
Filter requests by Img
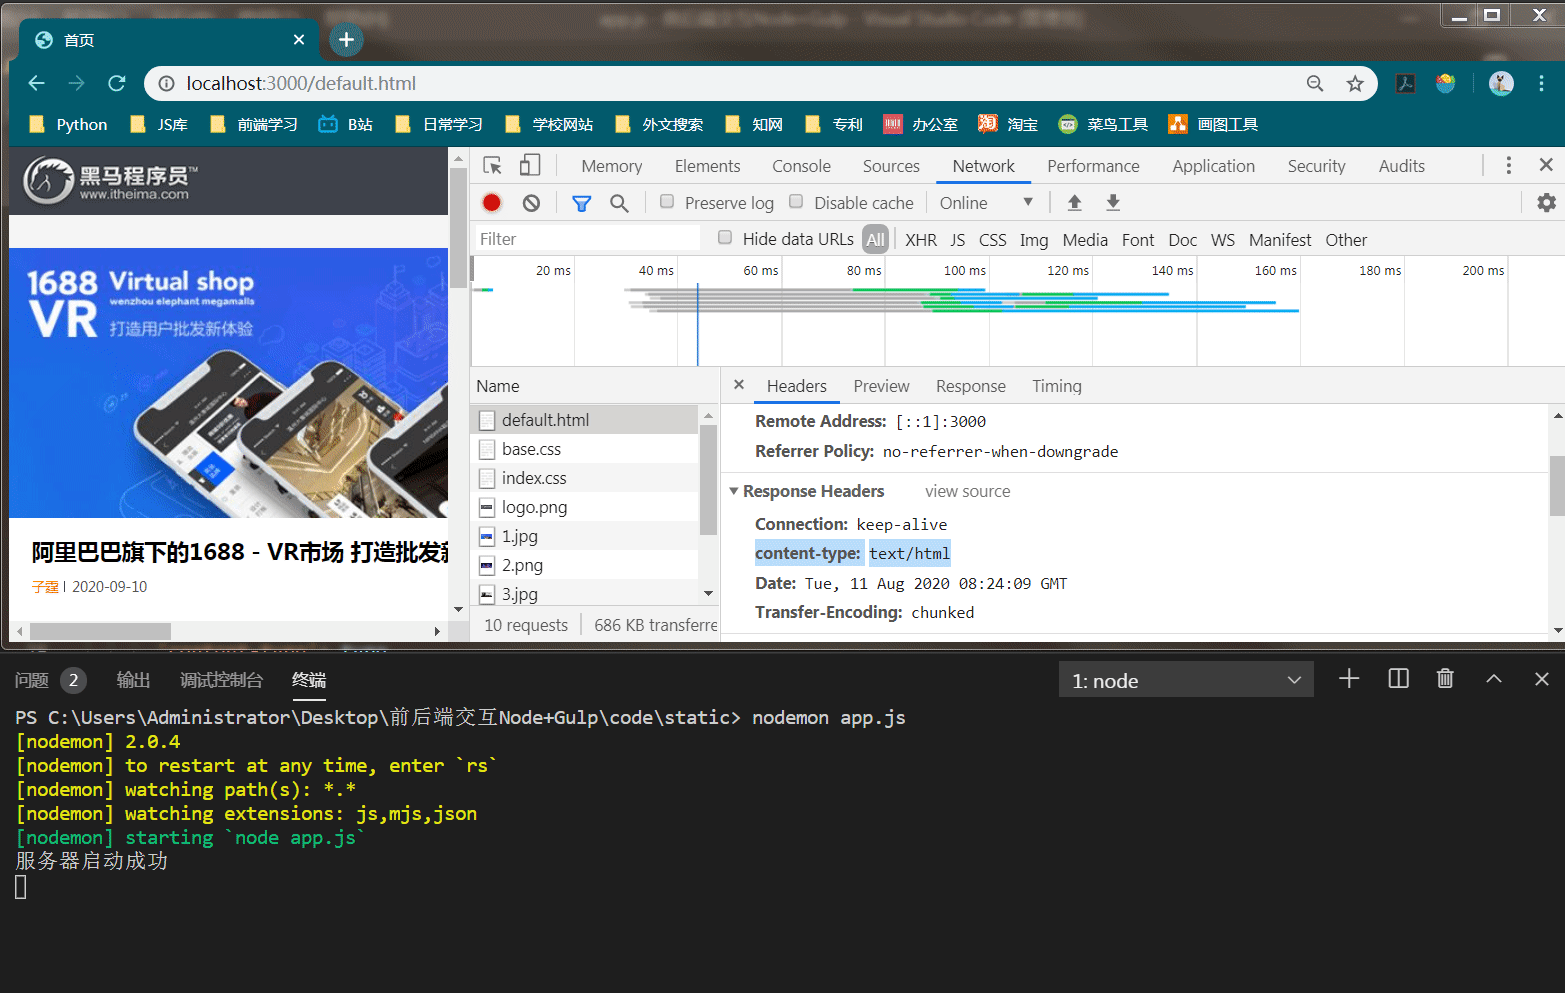(x=1033, y=240)
